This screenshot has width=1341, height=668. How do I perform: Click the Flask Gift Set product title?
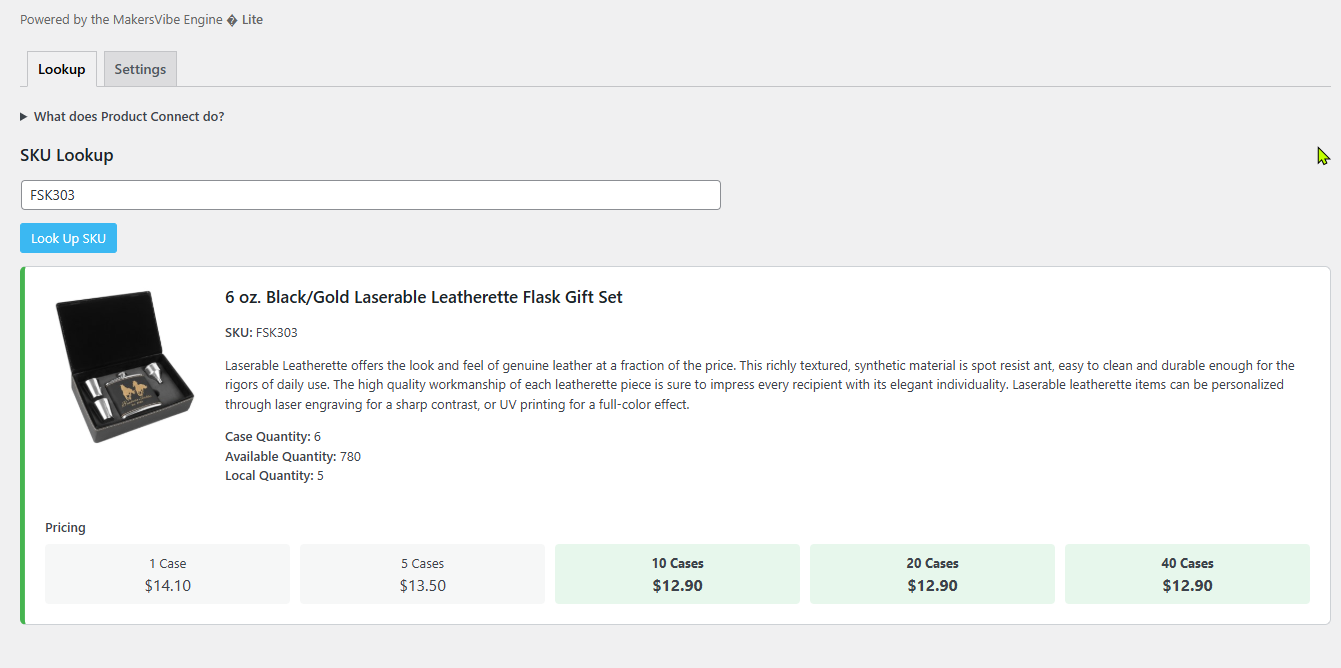tap(424, 297)
